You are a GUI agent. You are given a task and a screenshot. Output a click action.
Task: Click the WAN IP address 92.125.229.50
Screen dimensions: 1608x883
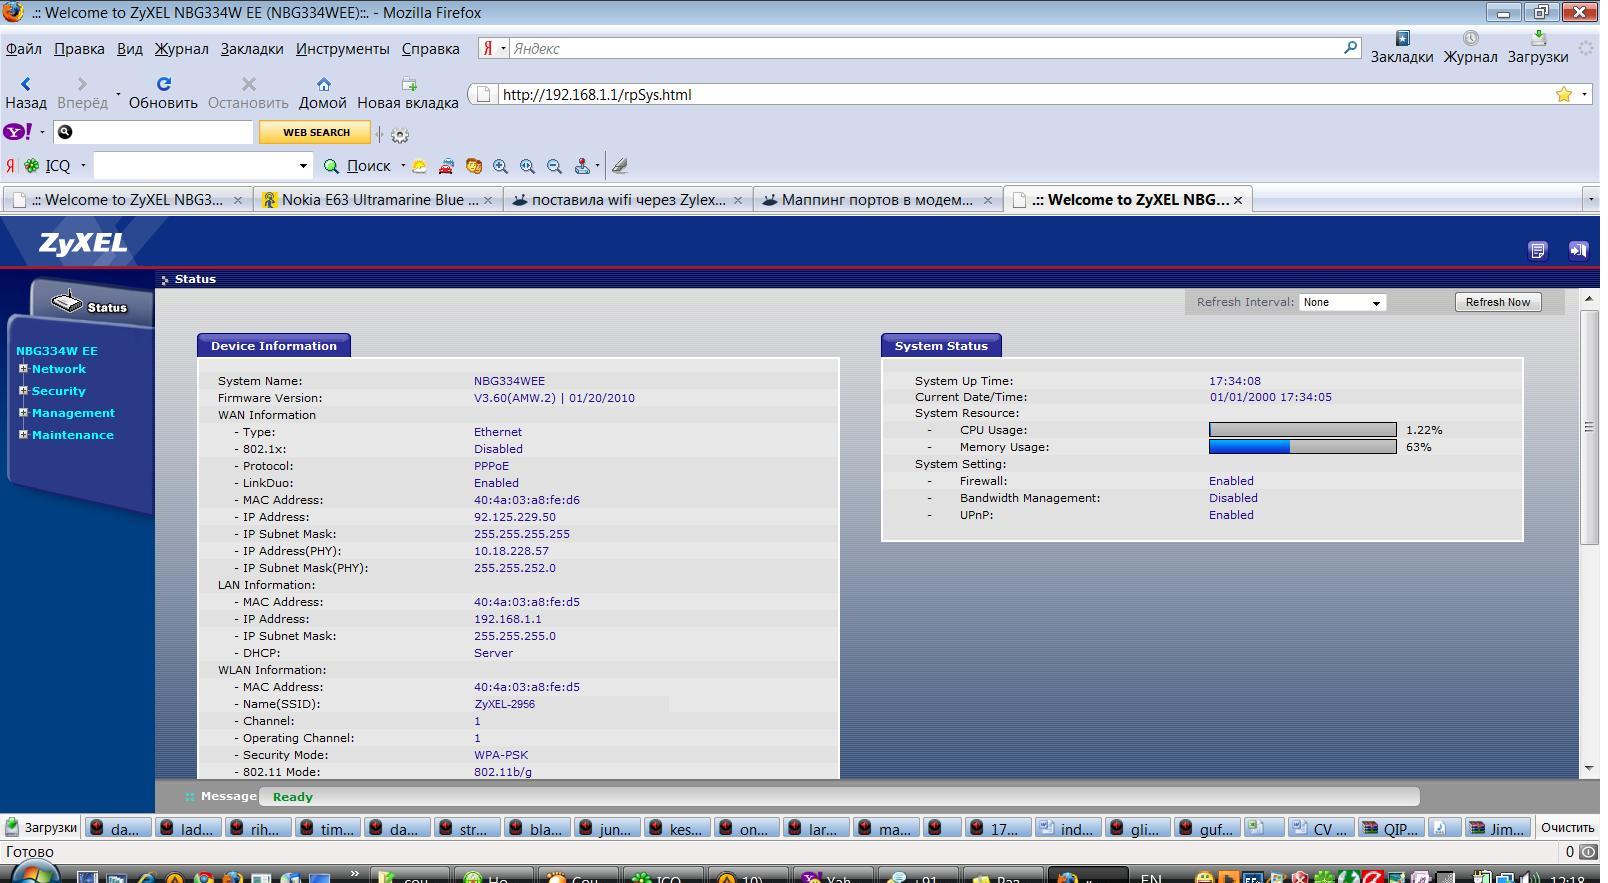[514, 517]
